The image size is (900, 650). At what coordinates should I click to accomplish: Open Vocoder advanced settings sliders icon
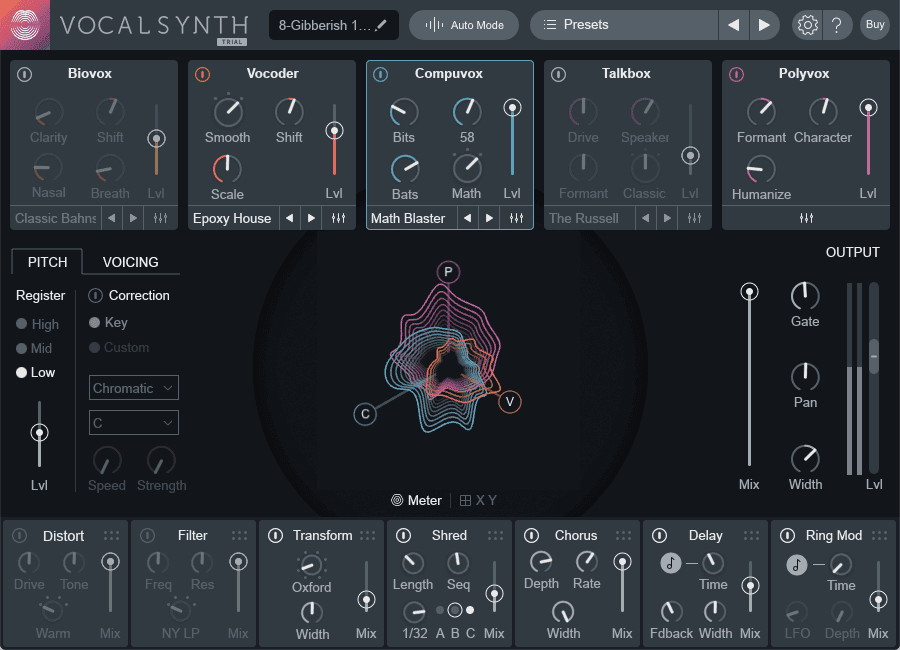339,218
